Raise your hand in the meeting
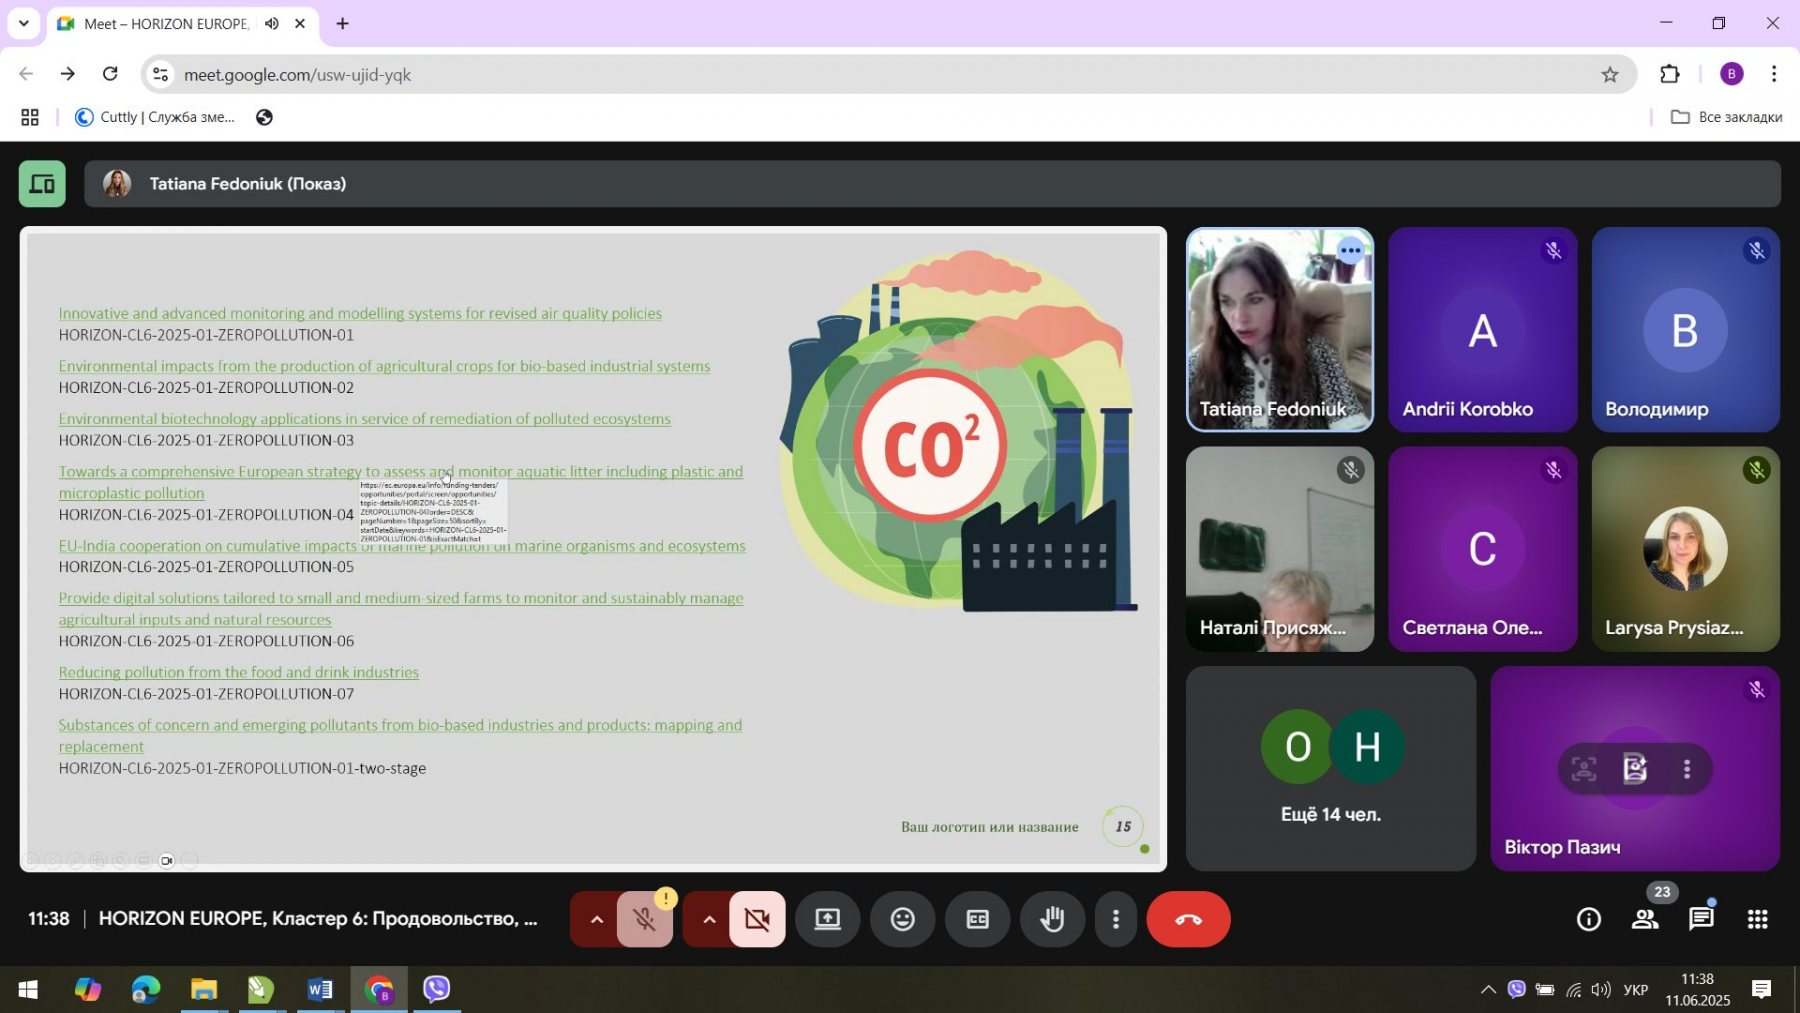This screenshot has width=1800, height=1013. tap(1052, 919)
